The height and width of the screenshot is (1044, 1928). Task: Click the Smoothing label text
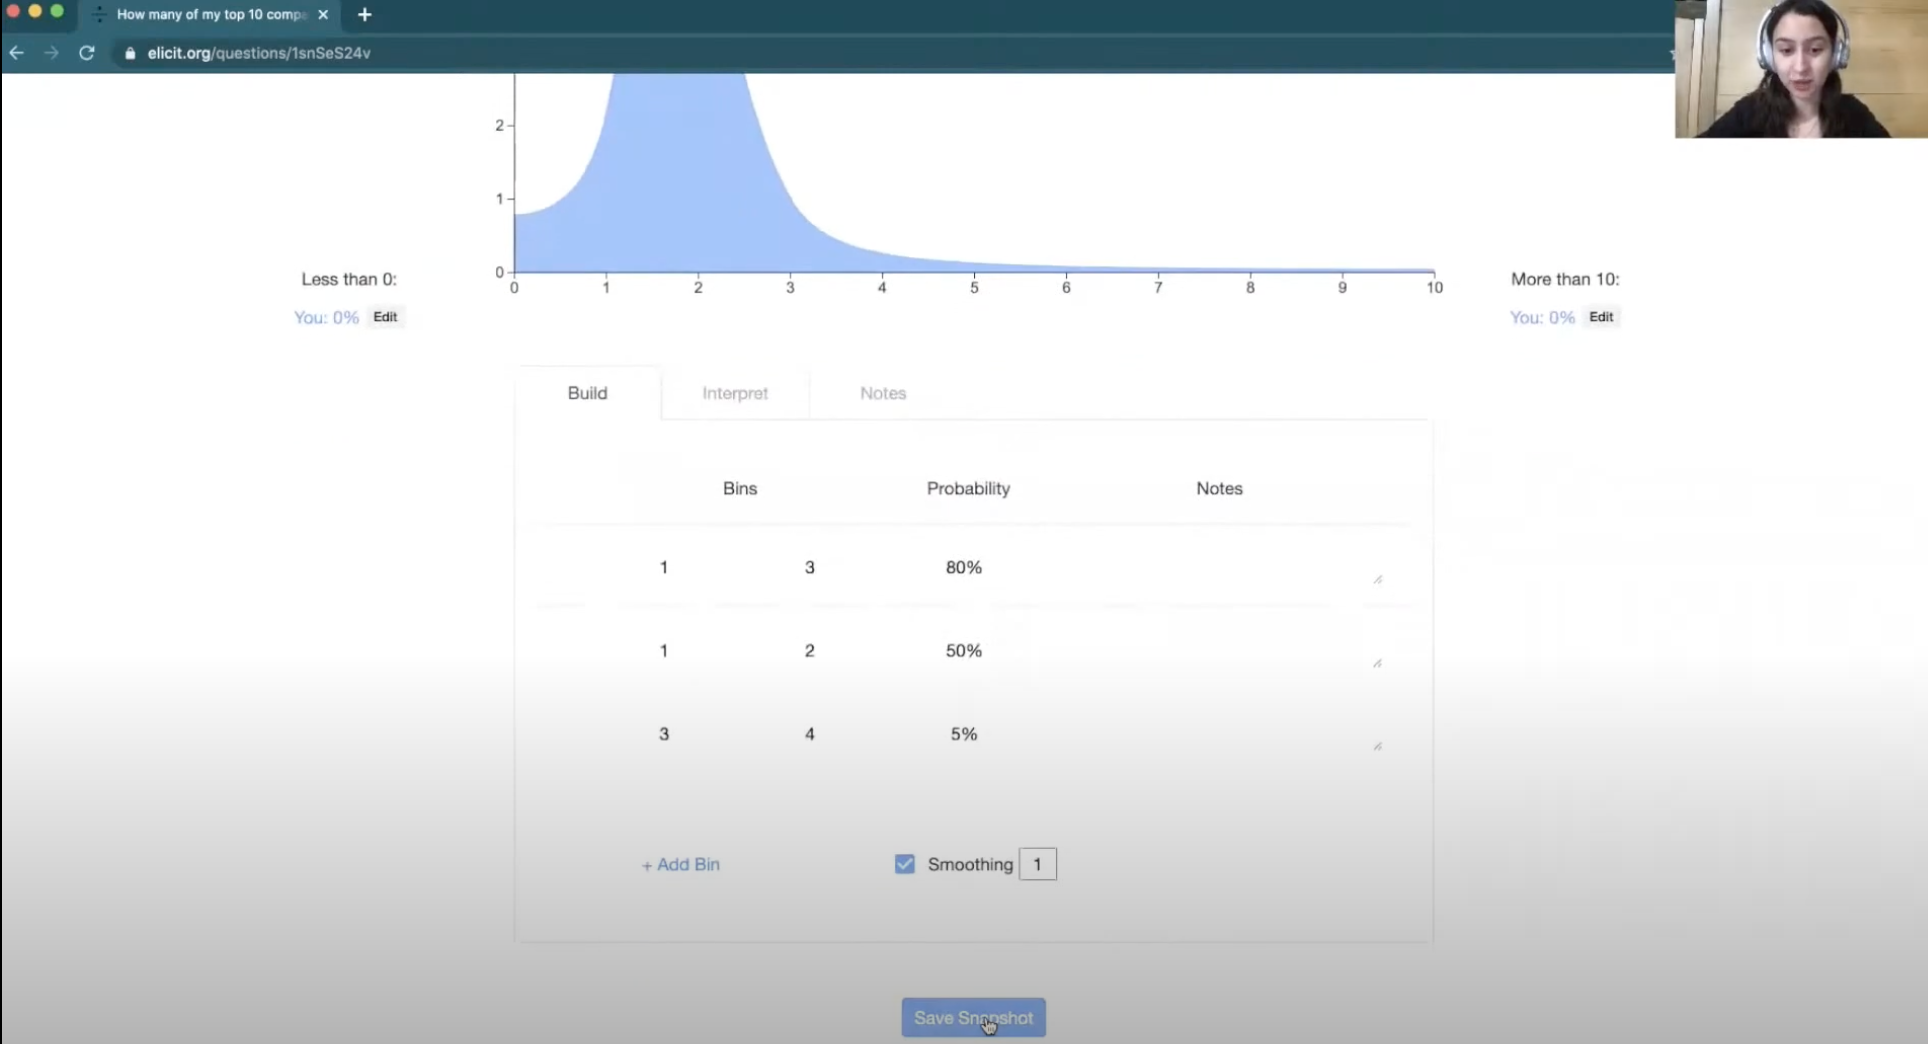(x=970, y=864)
